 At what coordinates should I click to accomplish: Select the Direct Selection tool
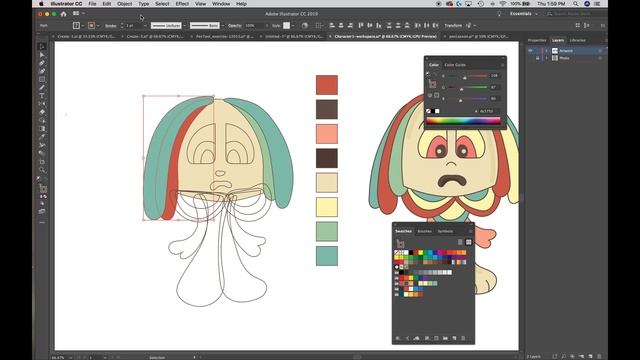point(42,55)
